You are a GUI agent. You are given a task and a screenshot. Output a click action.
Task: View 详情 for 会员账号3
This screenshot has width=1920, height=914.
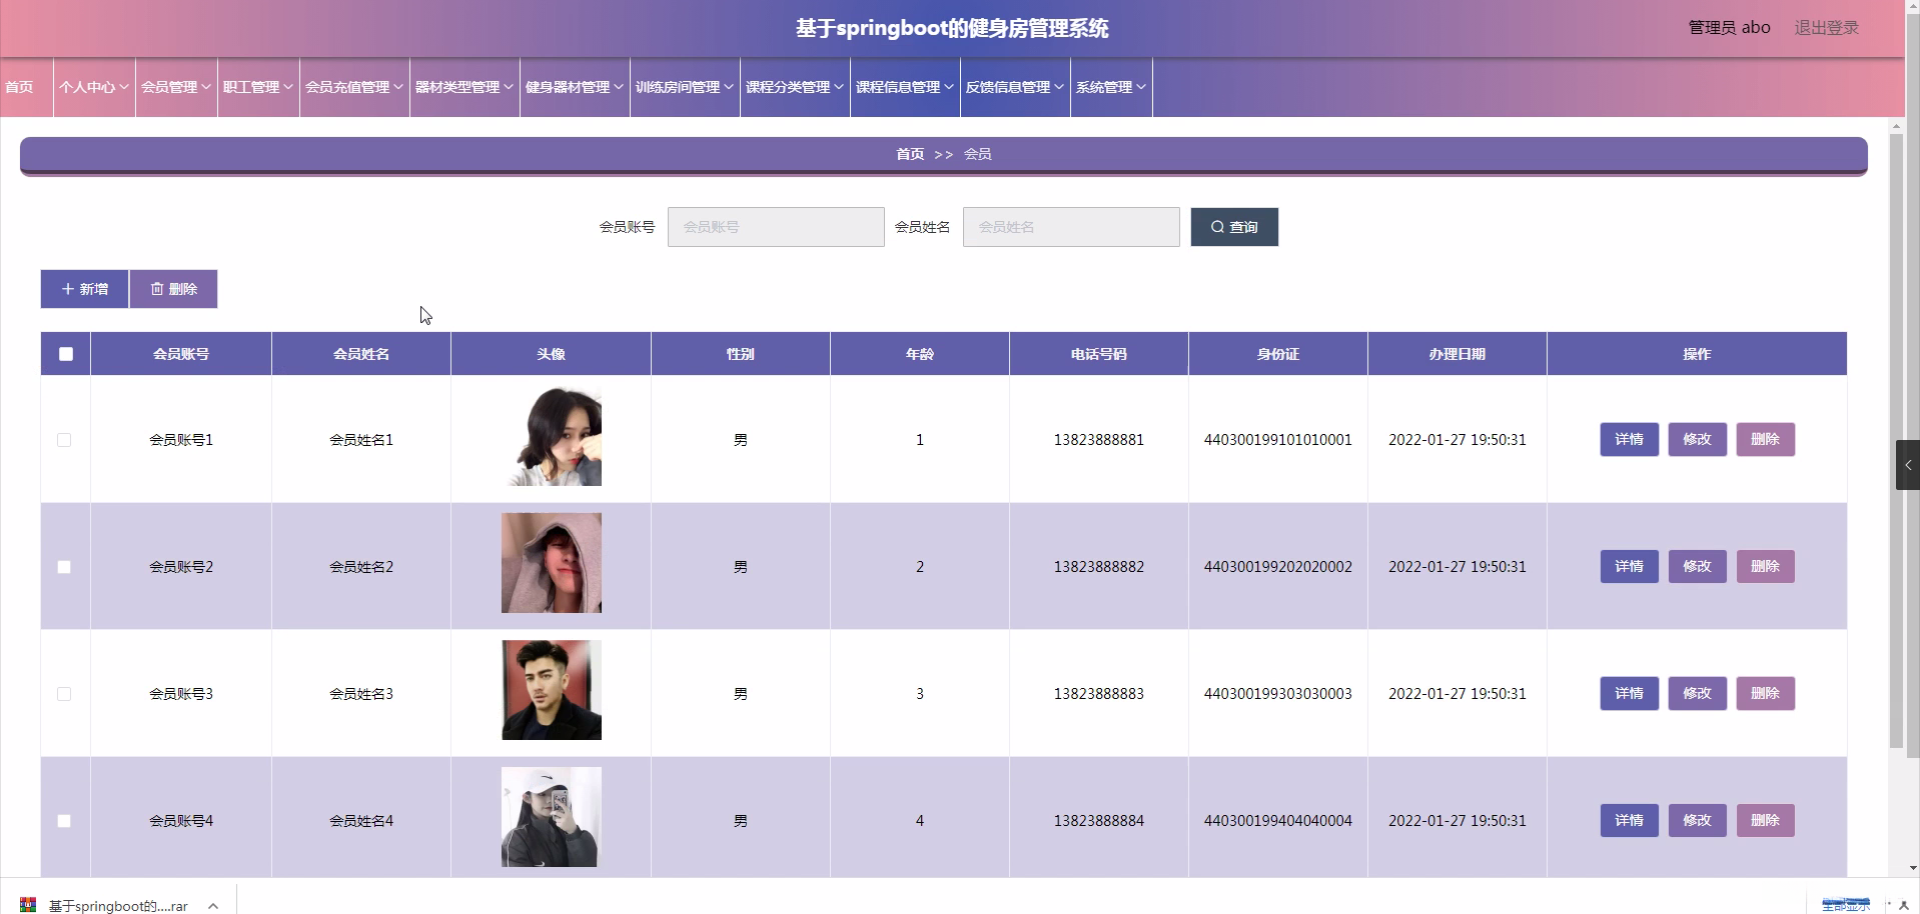pos(1629,693)
